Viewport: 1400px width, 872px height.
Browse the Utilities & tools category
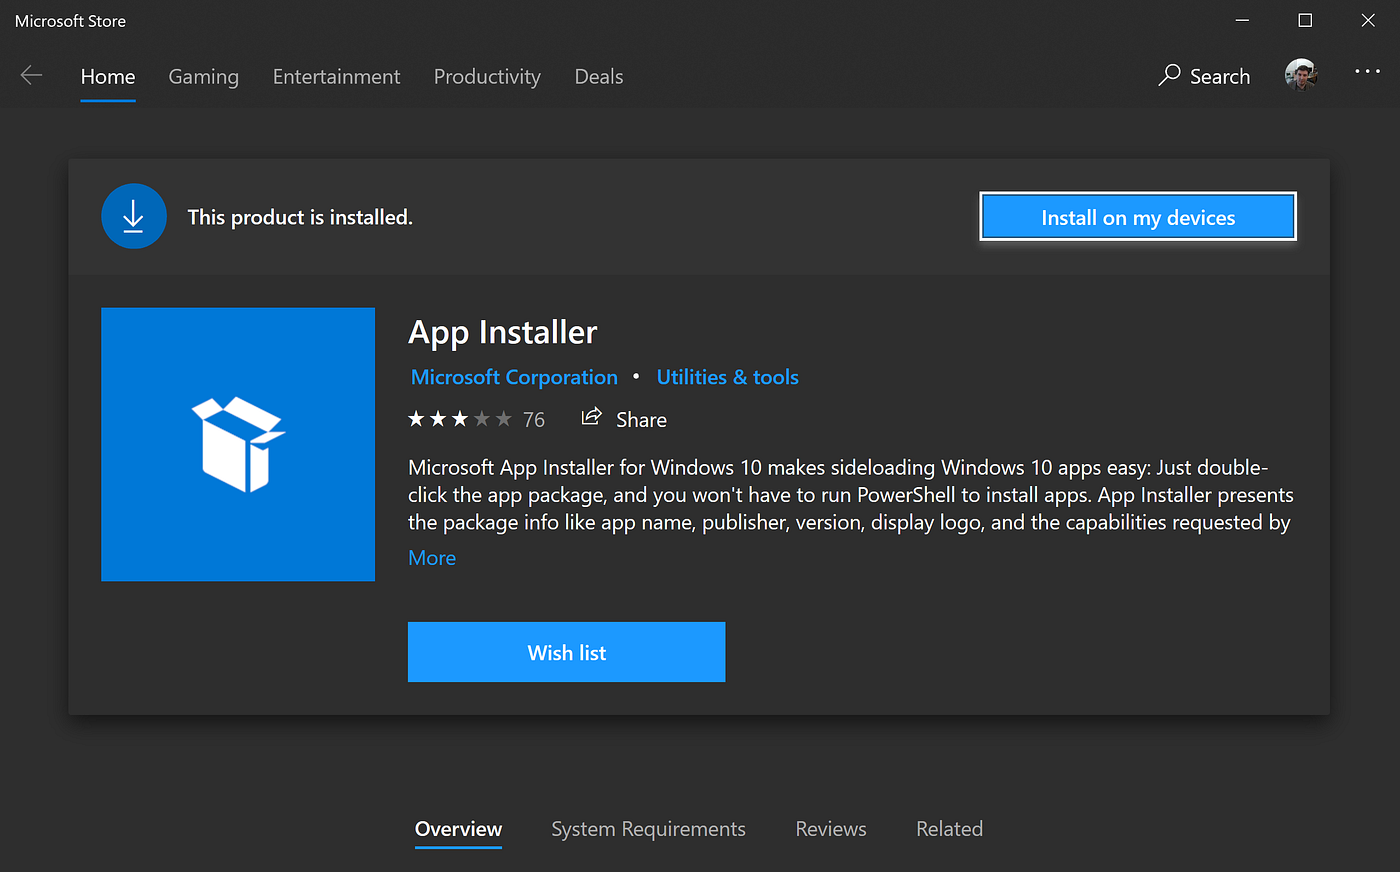tap(727, 377)
